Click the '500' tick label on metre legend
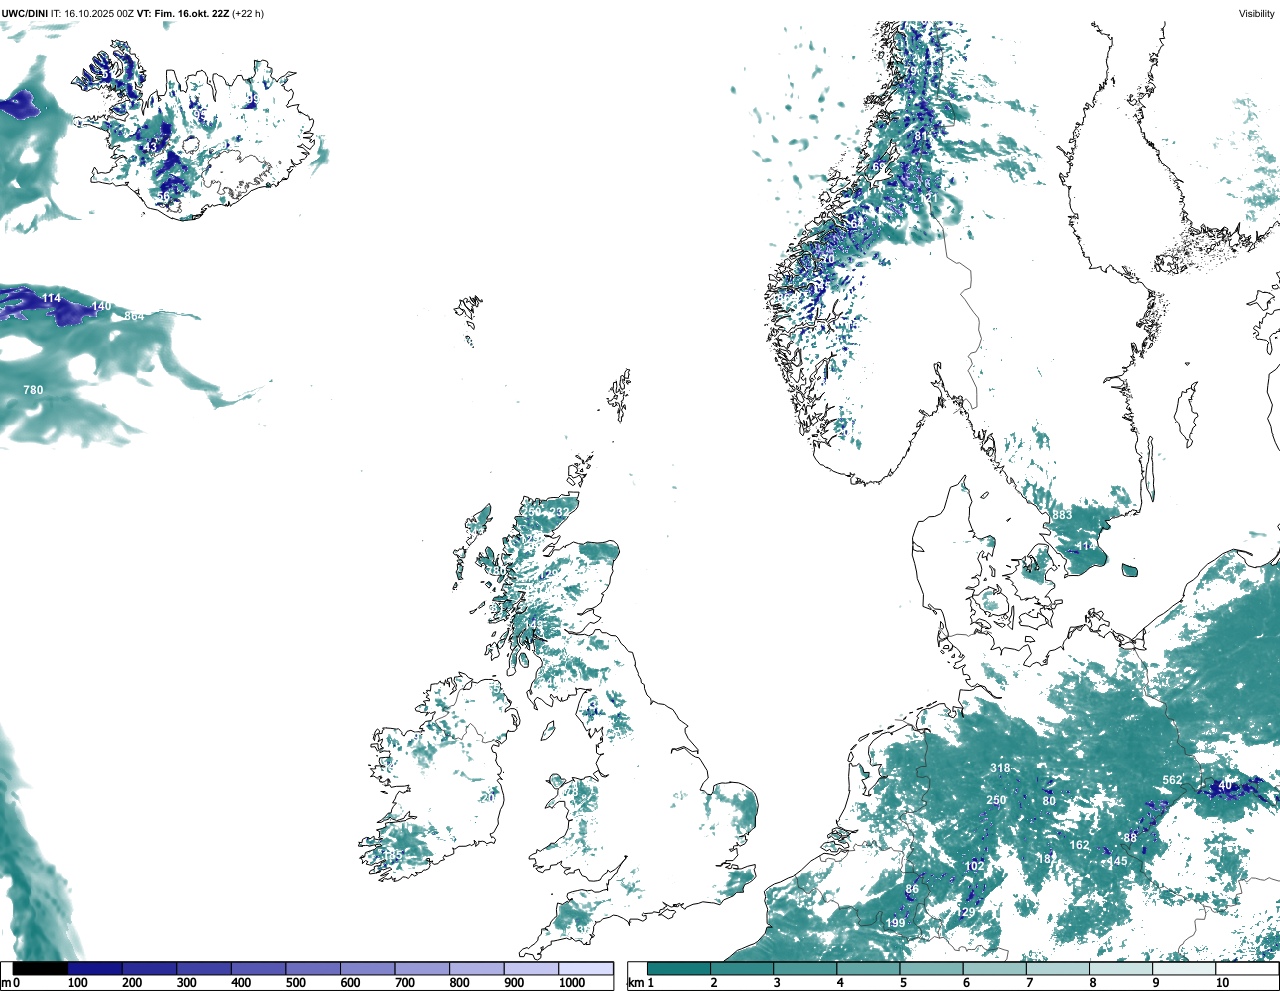 (295, 983)
